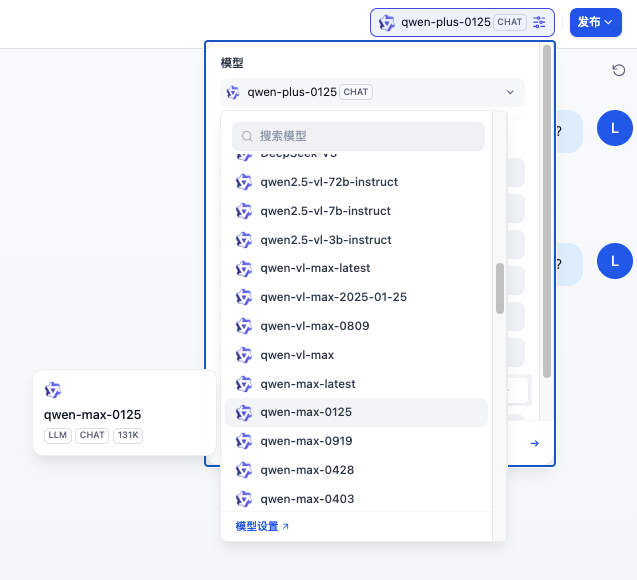Click qwen icon beside qwen-max-0919 row

click(244, 441)
